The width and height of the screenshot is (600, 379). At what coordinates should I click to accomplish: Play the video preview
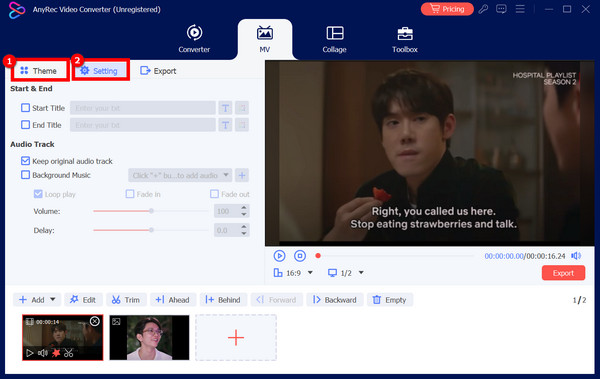coord(279,256)
